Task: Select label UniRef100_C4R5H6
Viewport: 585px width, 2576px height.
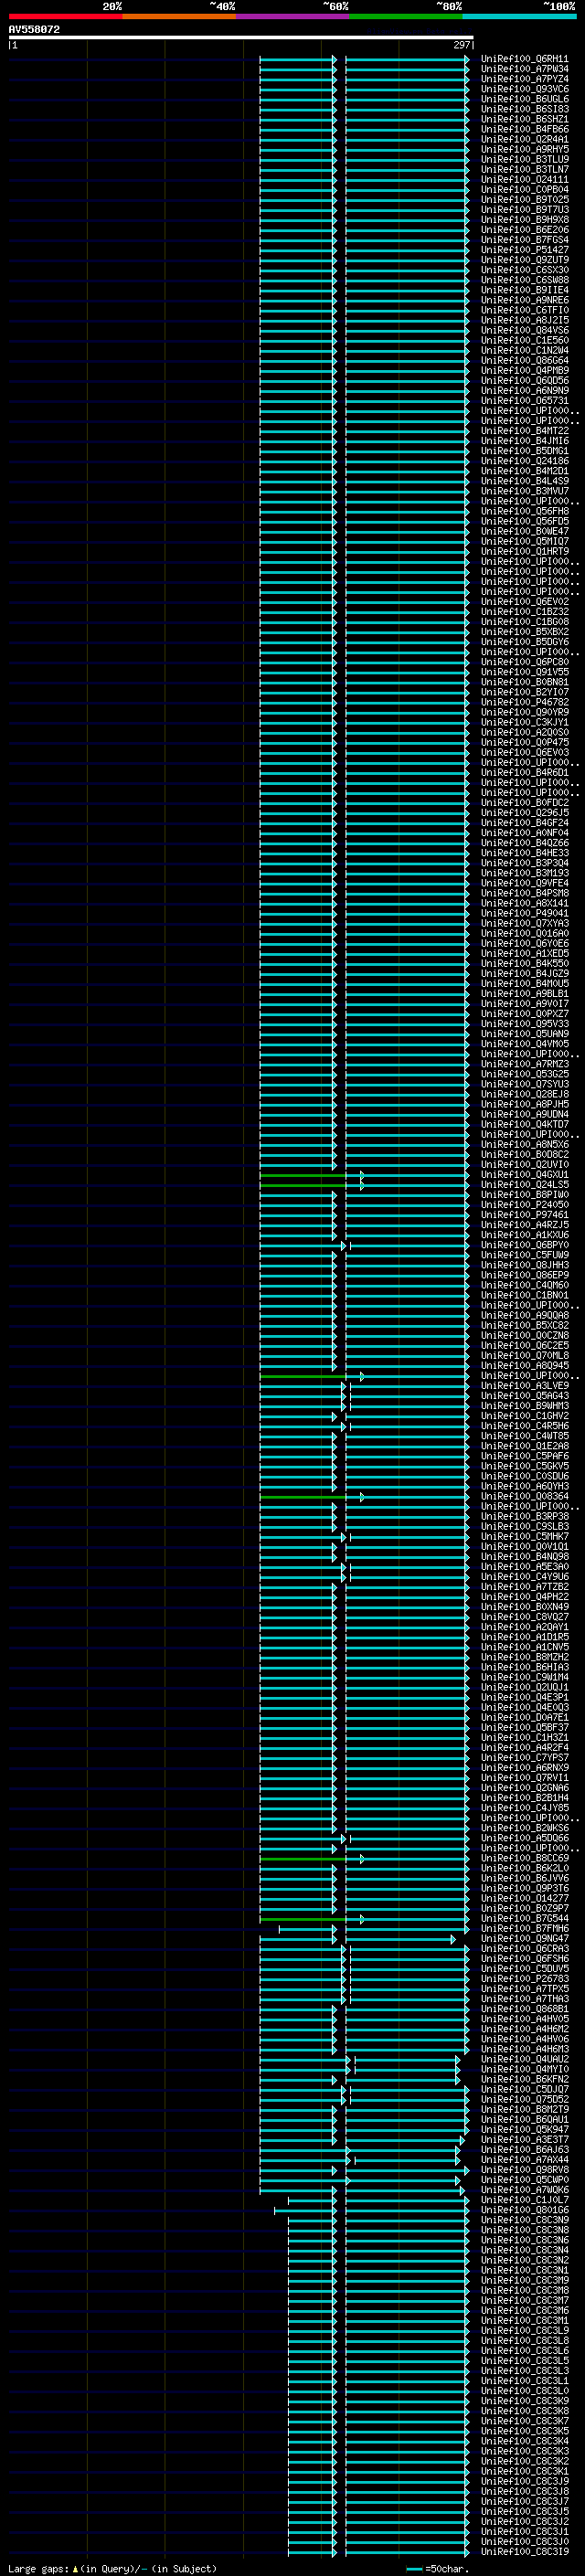Action: [x=525, y=1426]
